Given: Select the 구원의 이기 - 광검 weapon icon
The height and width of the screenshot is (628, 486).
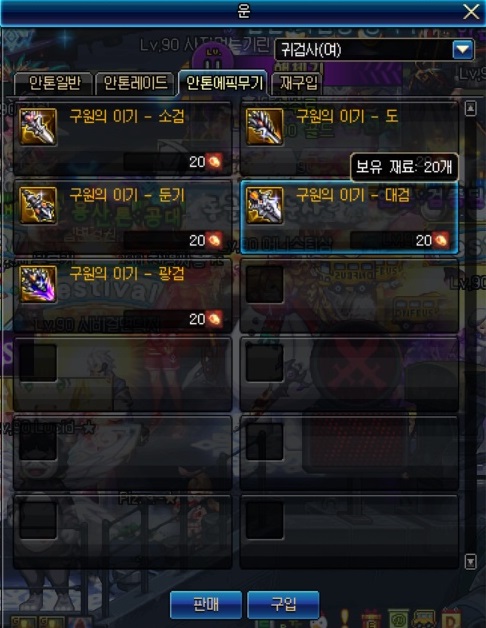Looking at the screenshot, I should click(x=38, y=284).
